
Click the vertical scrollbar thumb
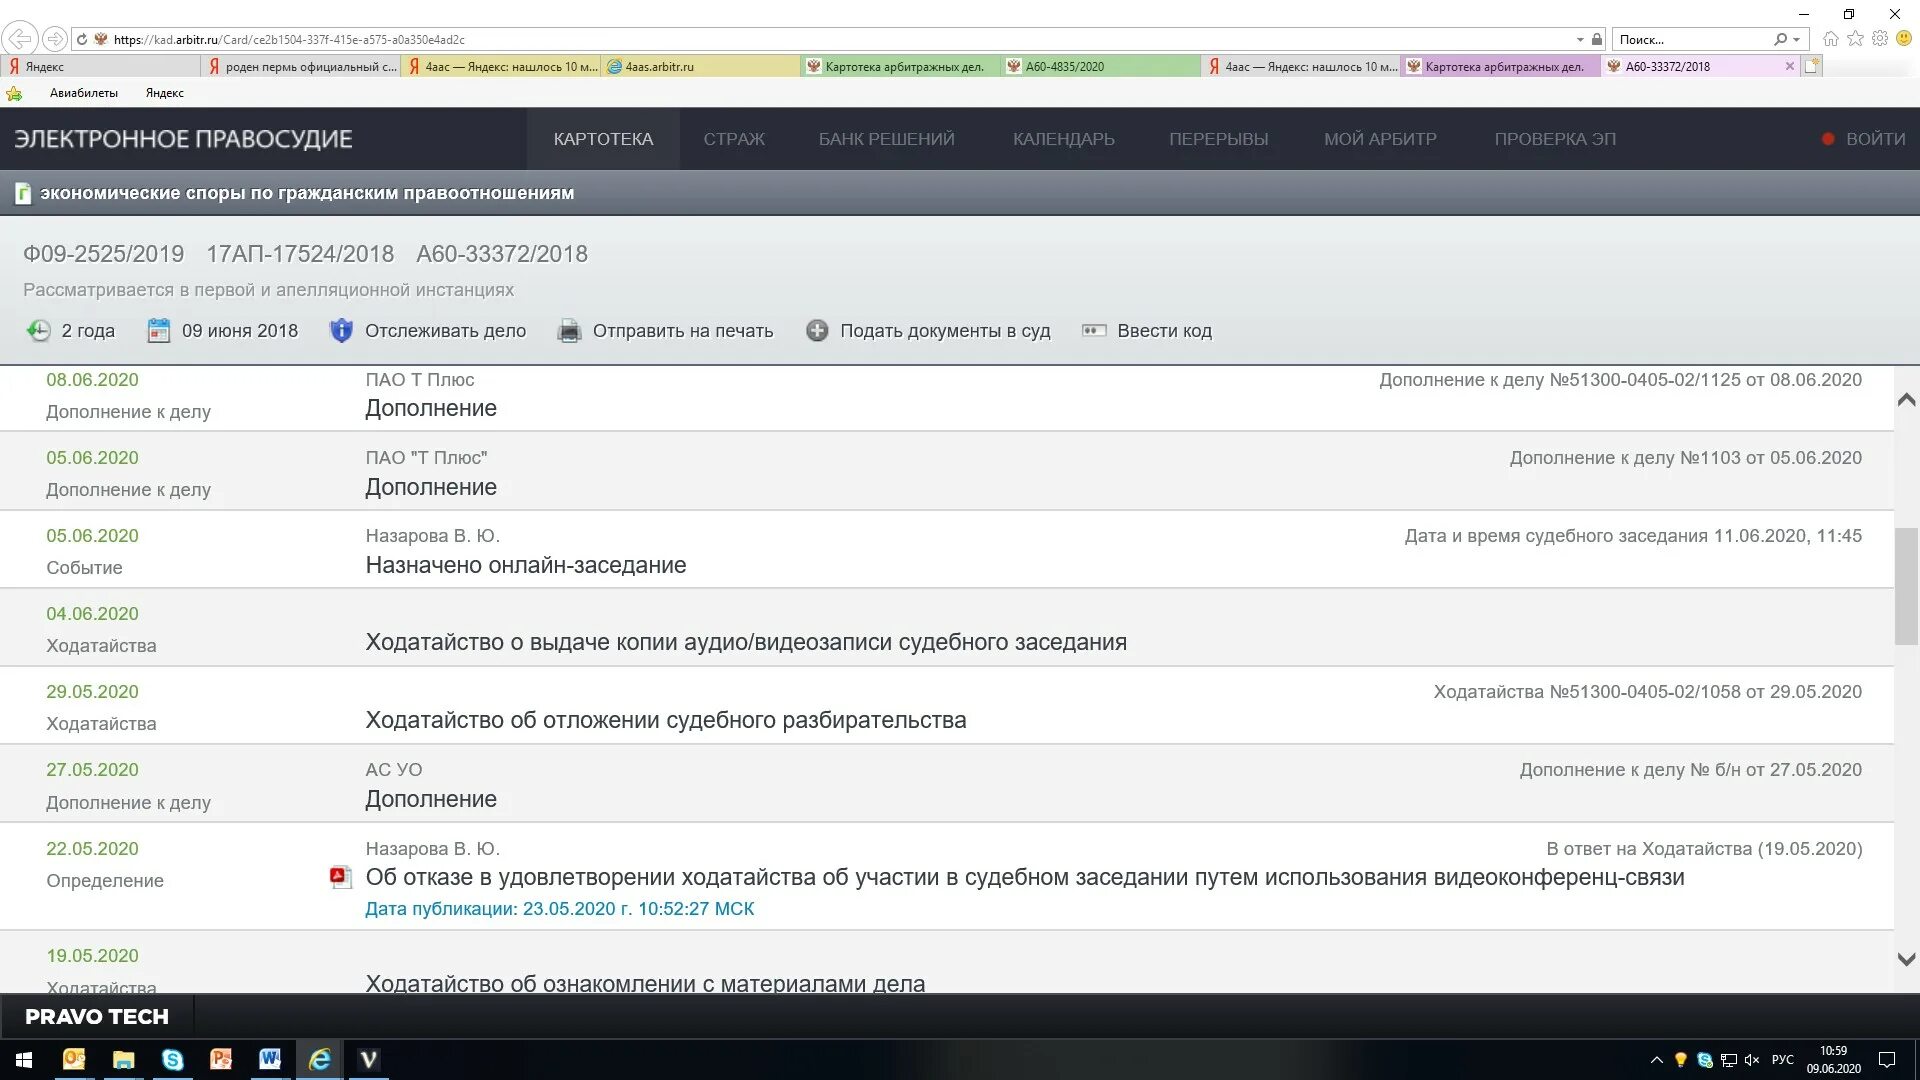click(1906, 586)
